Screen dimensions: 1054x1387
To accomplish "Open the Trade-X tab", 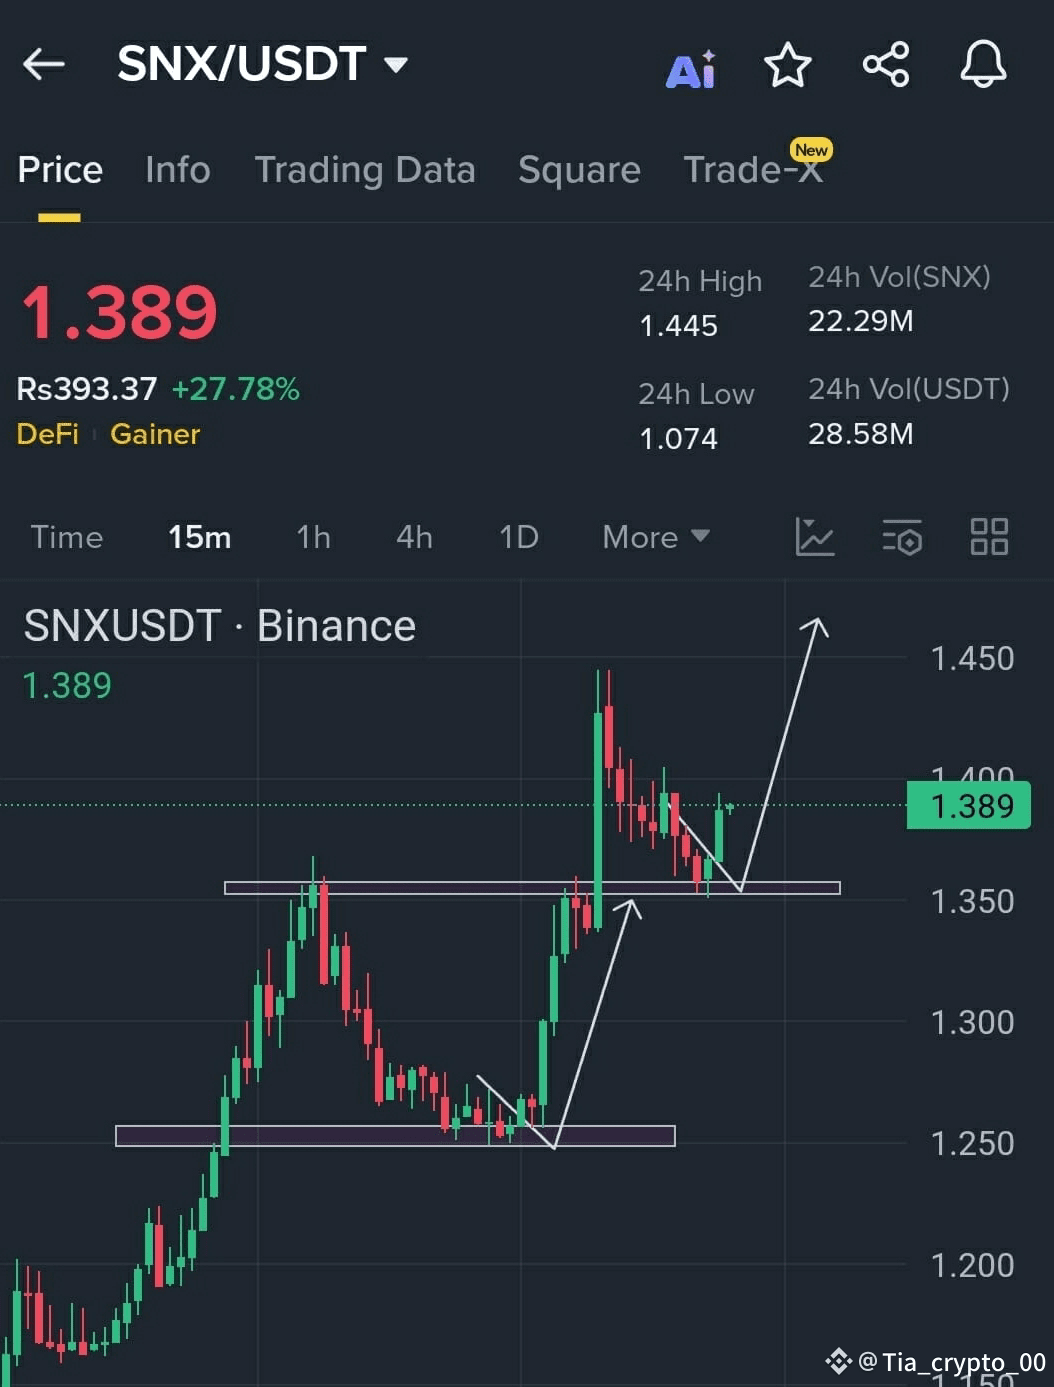I will tap(754, 169).
